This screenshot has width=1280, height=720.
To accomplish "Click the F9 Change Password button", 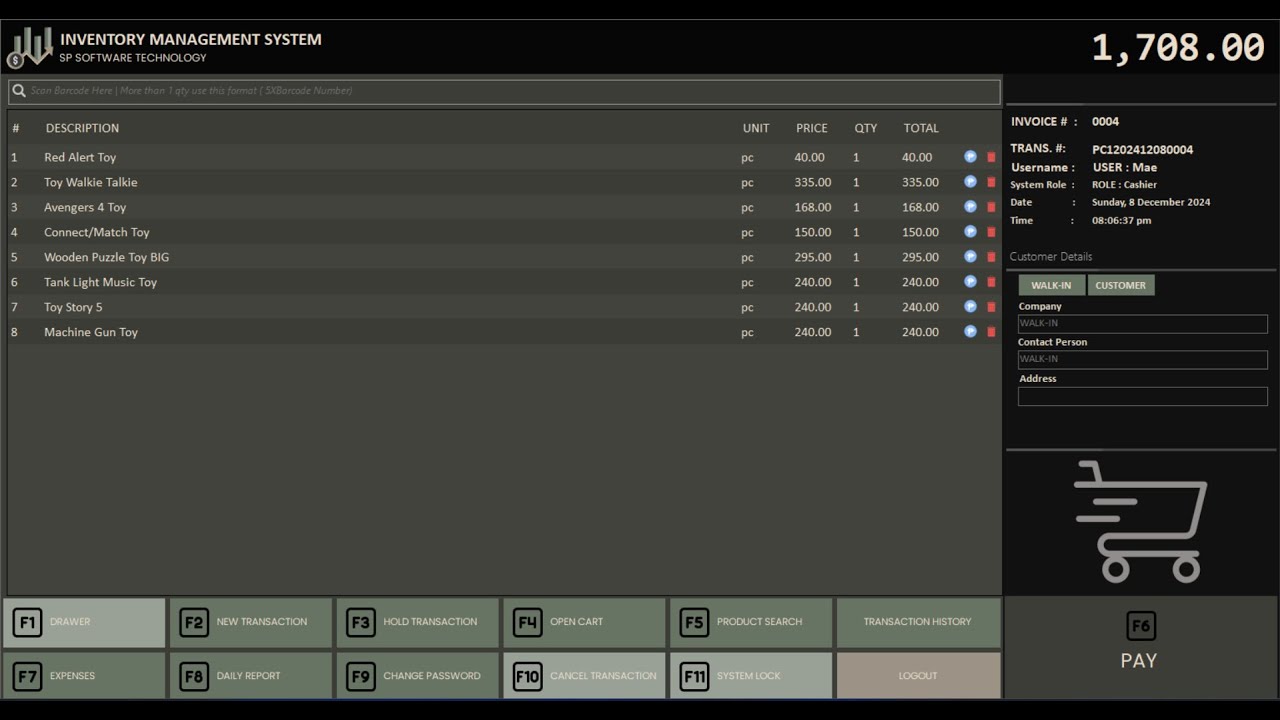I will pyautogui.click(x=418, y=676).
